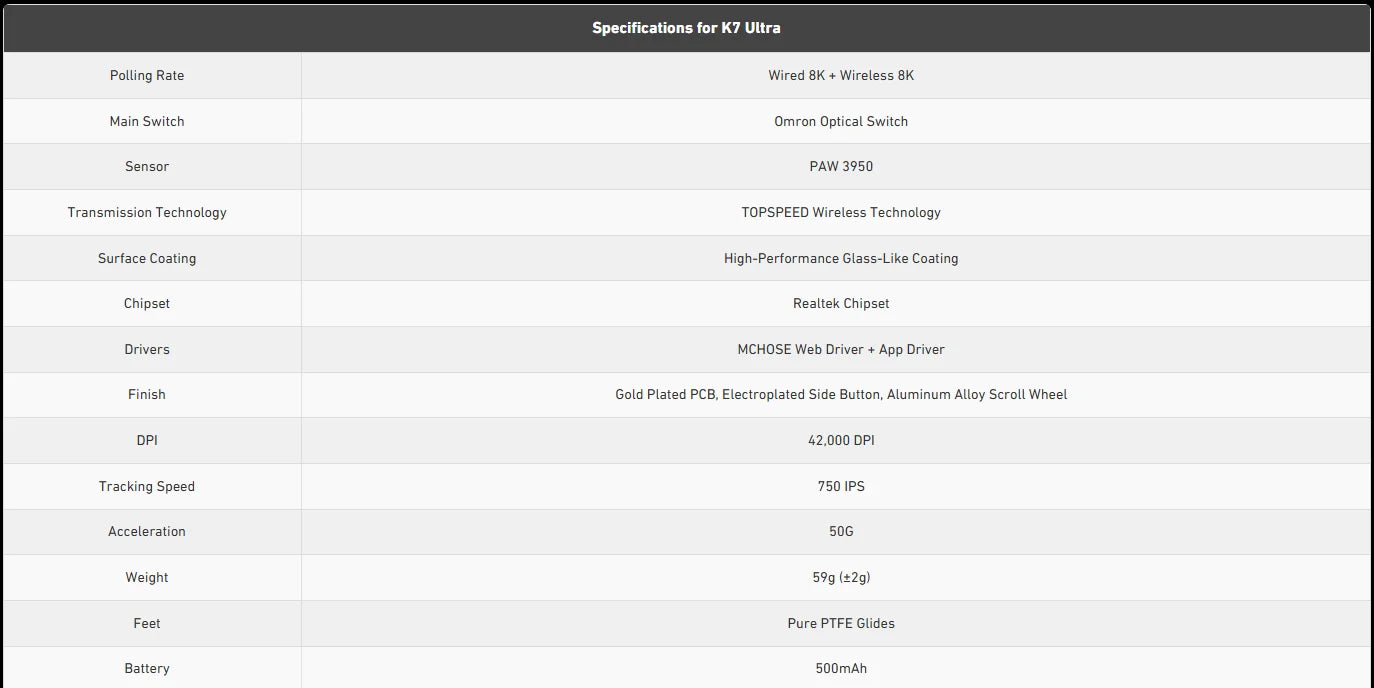This screenshot has height=688, width=1374.
Task: Click the Tracking Speed row label
Action: (147, 486)
